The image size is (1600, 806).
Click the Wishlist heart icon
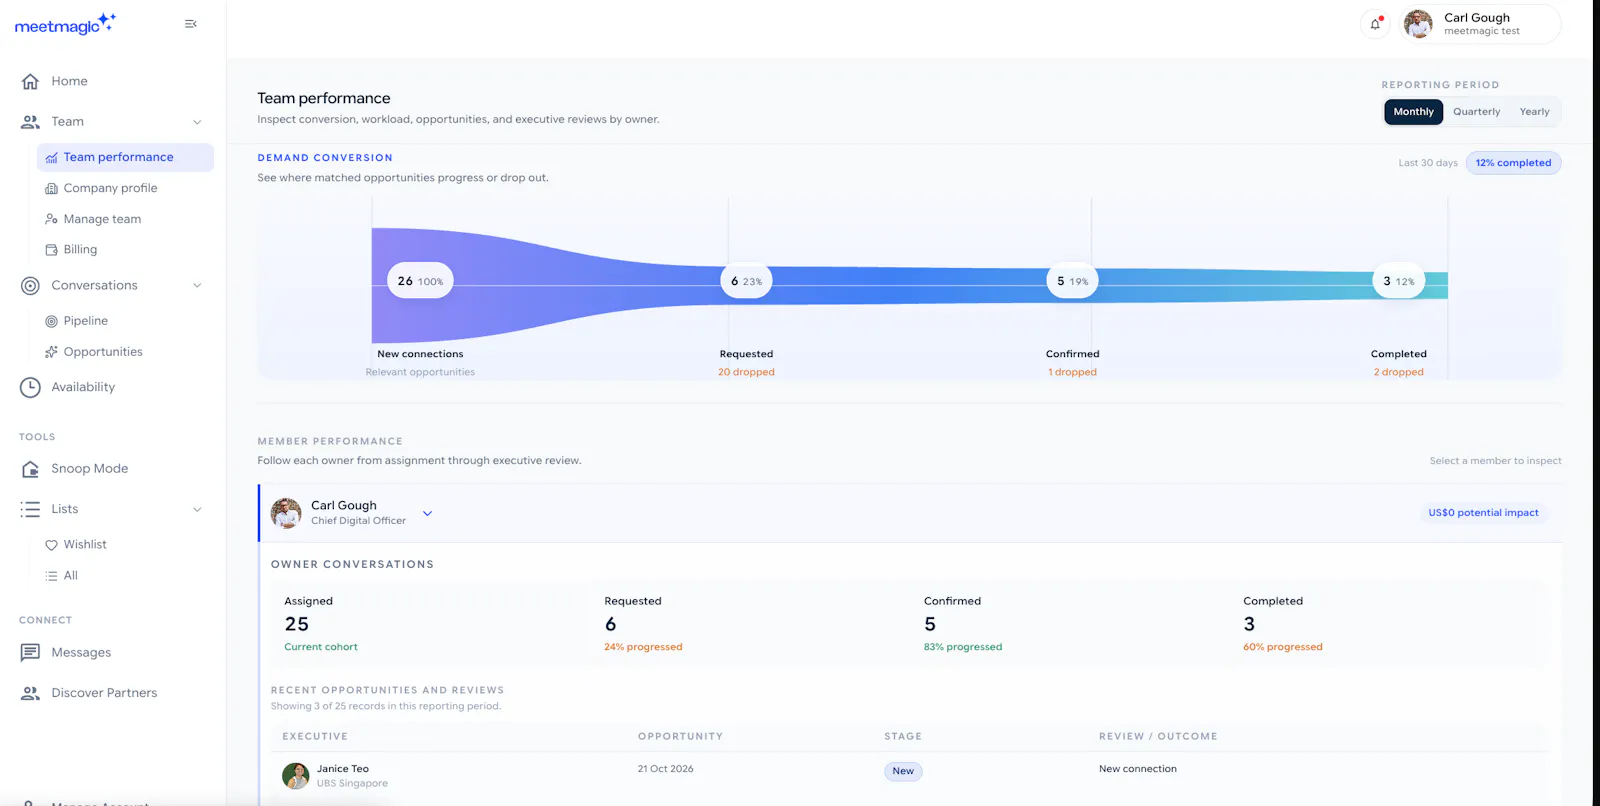(x=51, y=545)
